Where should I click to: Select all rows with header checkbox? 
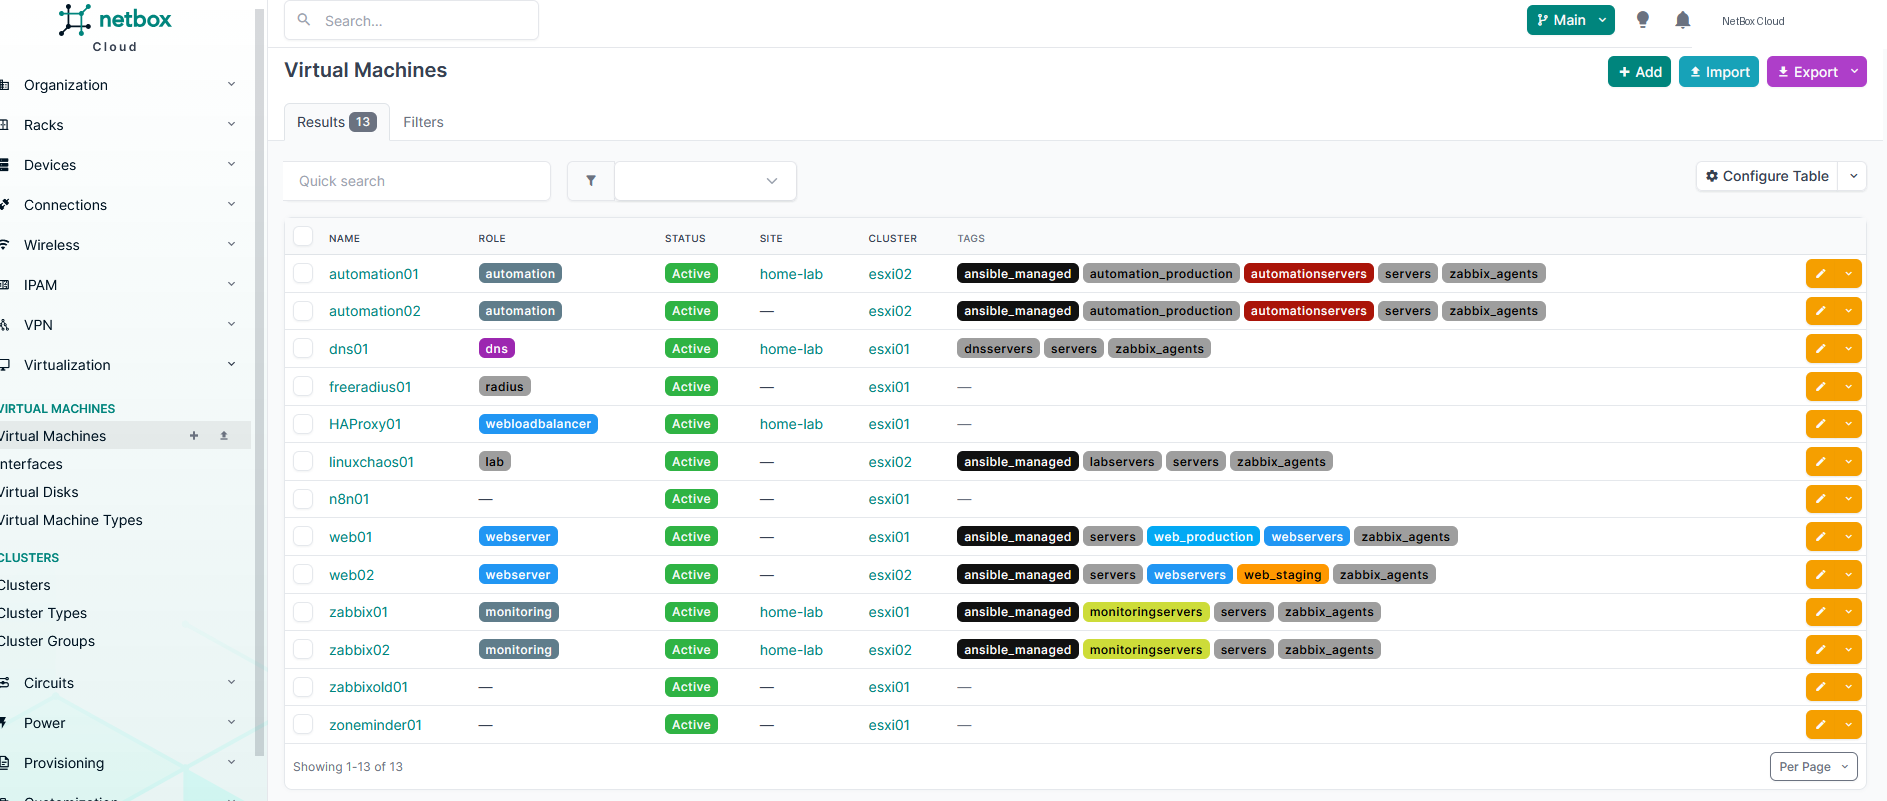[303, 236]
